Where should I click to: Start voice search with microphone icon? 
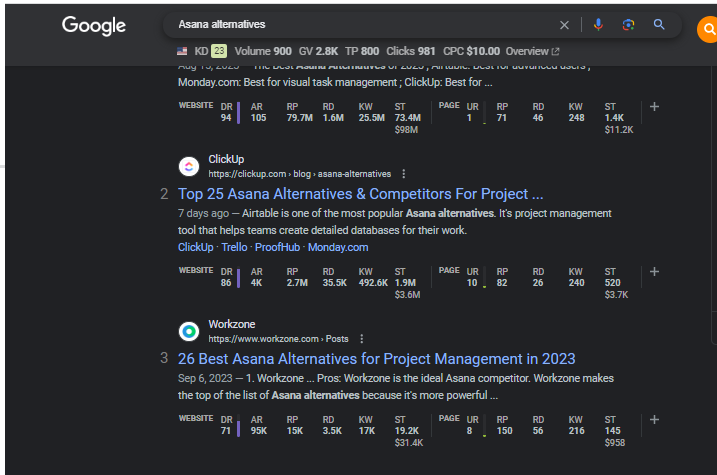coord(598,25)
